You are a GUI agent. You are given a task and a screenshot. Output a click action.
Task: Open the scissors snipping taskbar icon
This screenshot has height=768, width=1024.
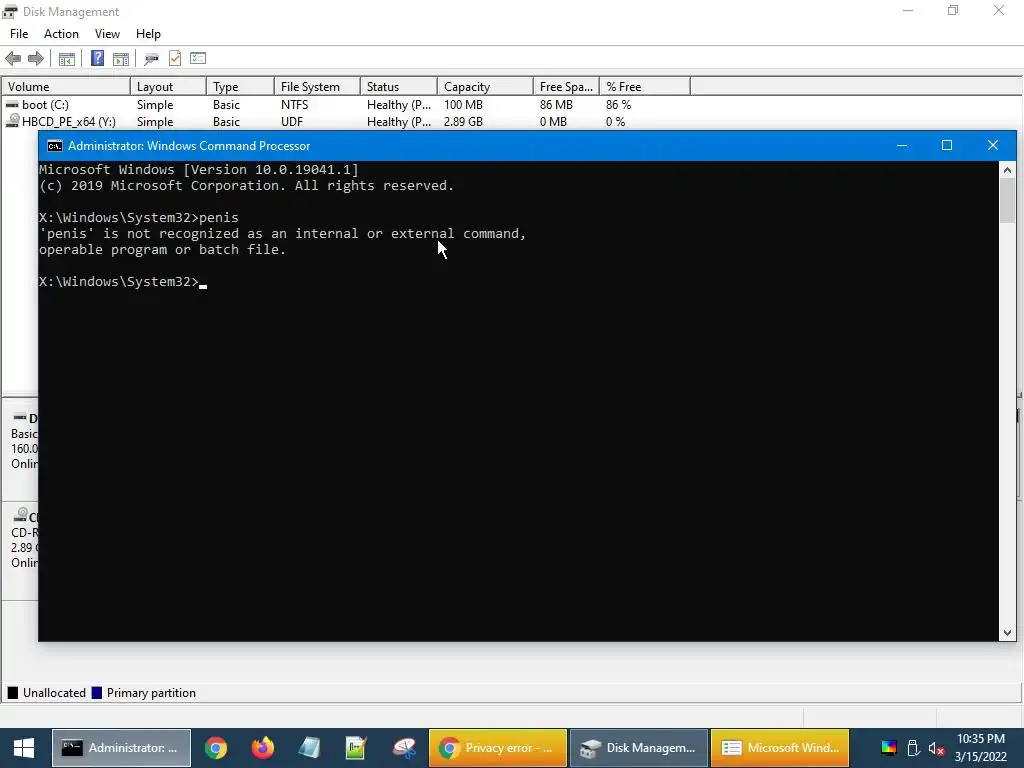click(x=404, y=748)
